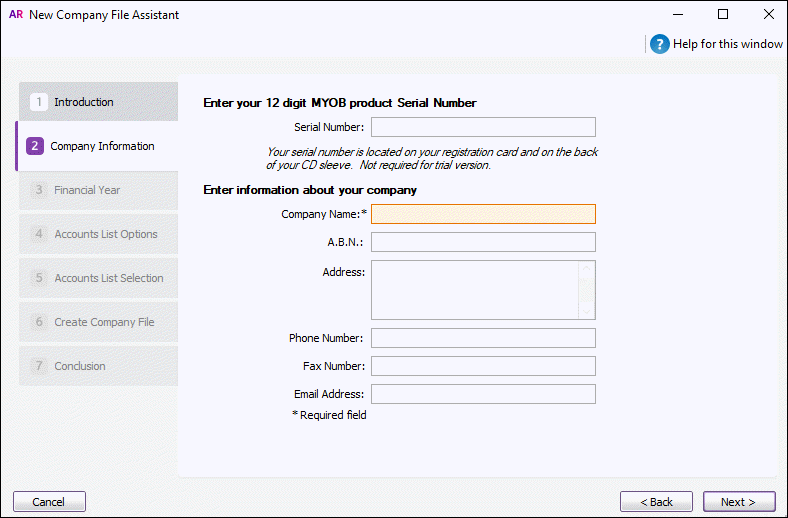Click the AR application logo icon
This screenshot has height=518, width=788.
[x=15, y=15]
